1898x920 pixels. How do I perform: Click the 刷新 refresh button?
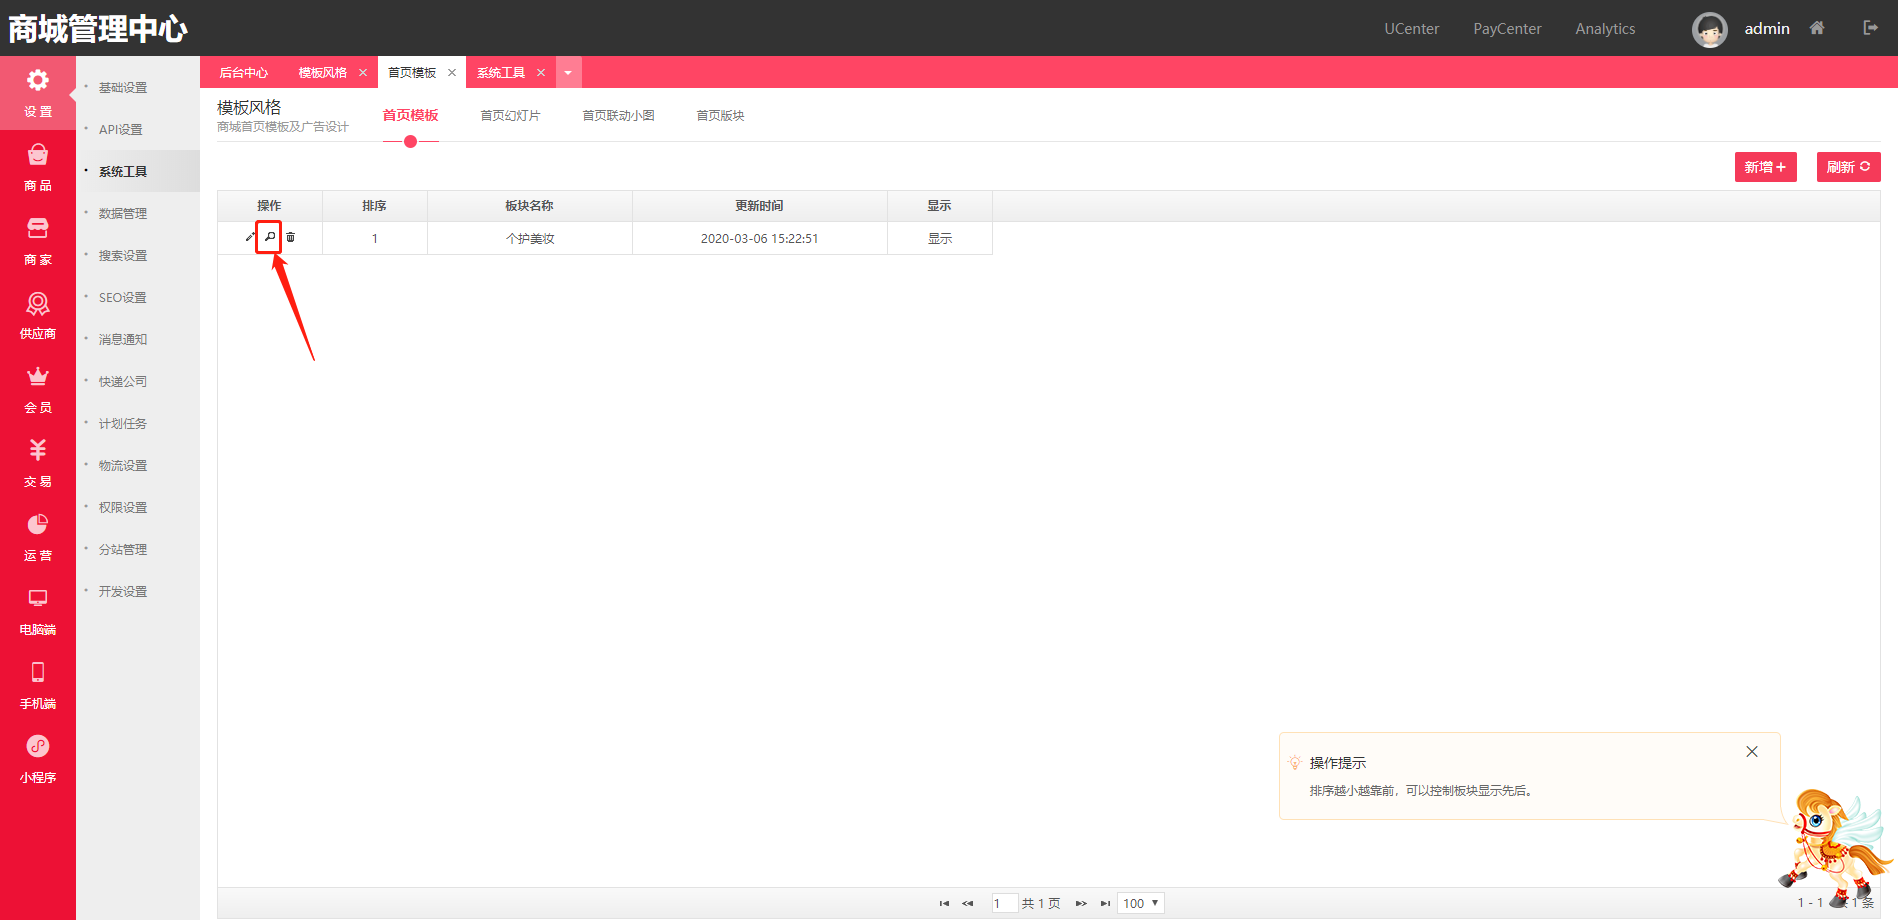[1849, 167]
